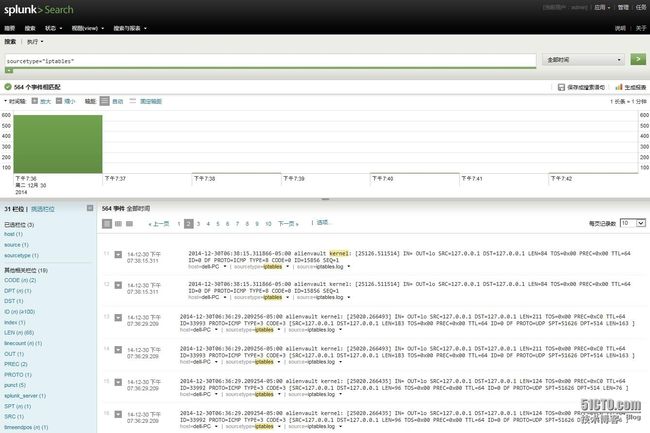Click the save search disk icon
This screenshot has width=650, height=433.
pyautogui.click(x=561, y=87)
